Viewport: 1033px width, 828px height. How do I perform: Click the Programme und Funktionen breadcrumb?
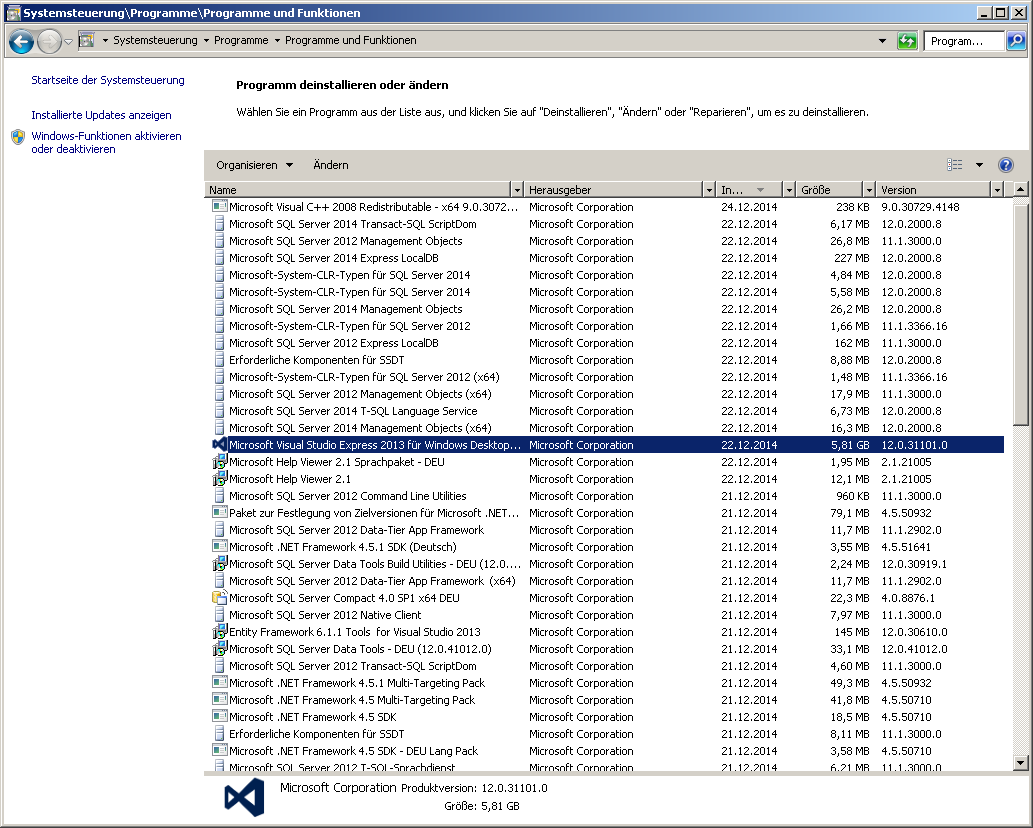350,40
